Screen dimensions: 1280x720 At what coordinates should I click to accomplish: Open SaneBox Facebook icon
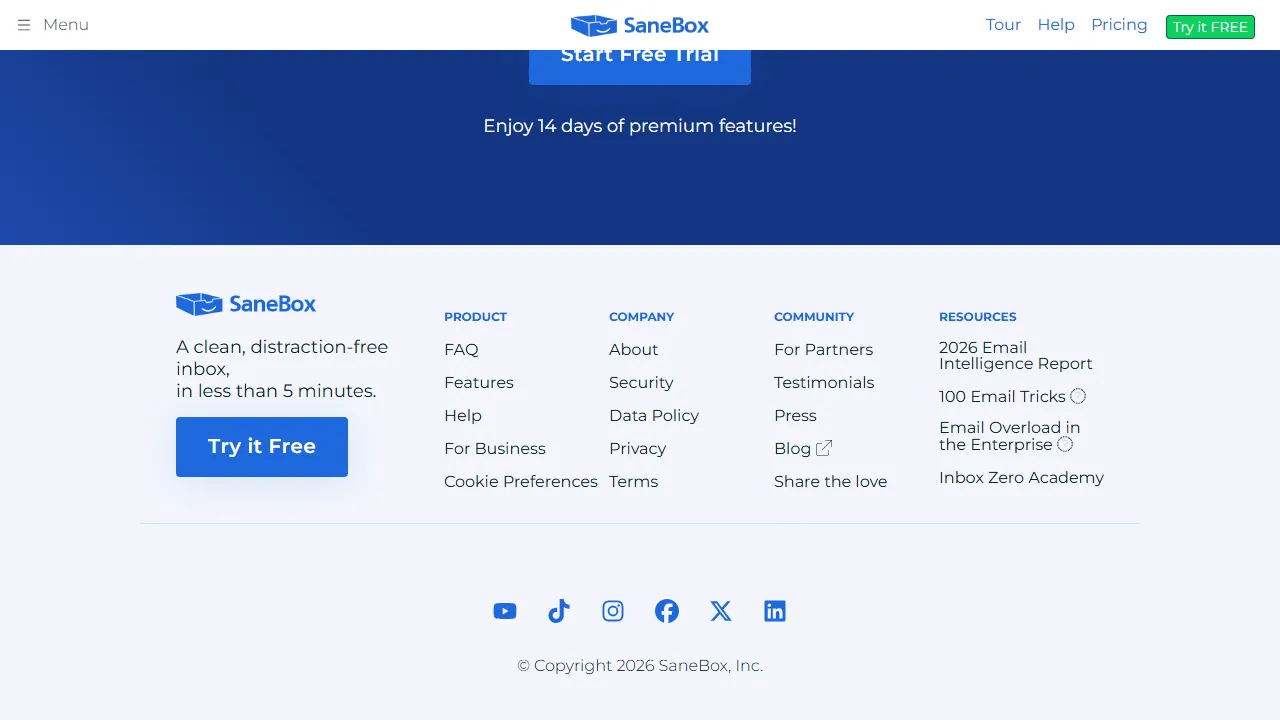[x=667, y=611]
